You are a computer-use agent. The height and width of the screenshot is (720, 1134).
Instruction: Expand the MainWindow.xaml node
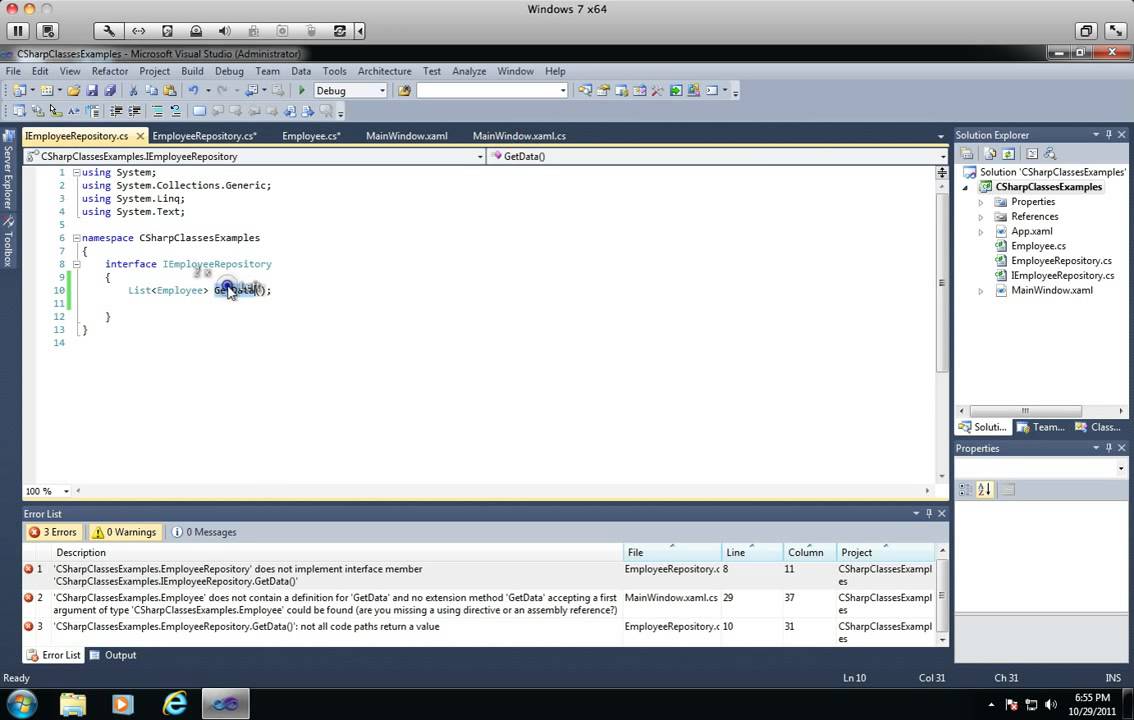(981, 291)
